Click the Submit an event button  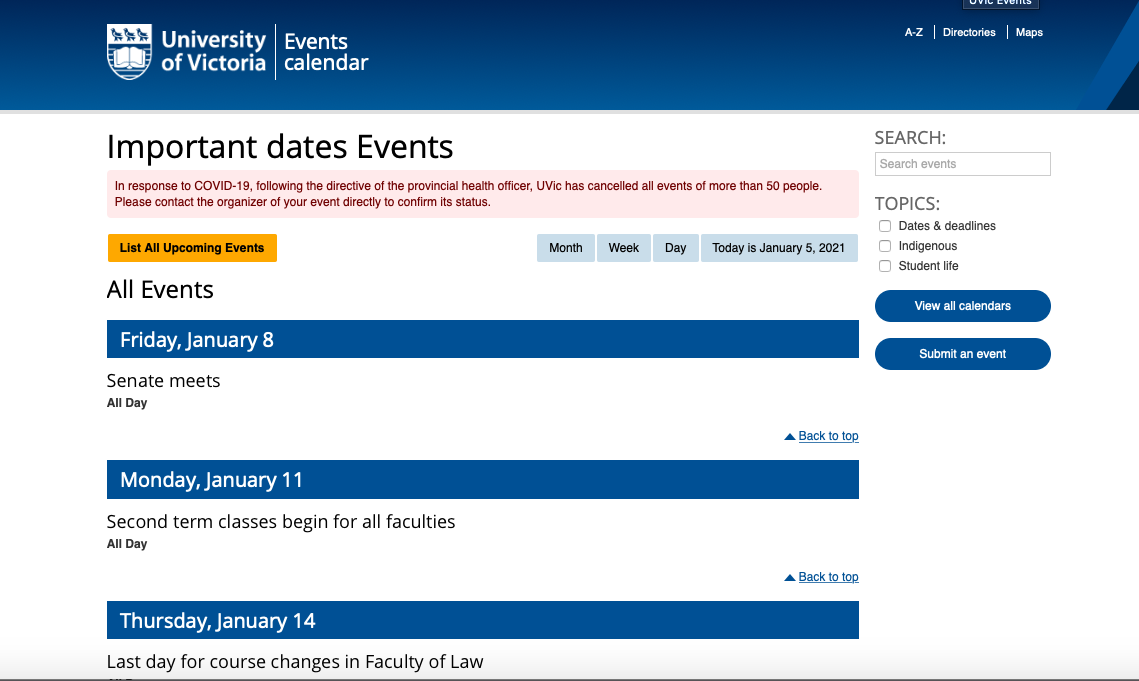(x=962, y=354)
